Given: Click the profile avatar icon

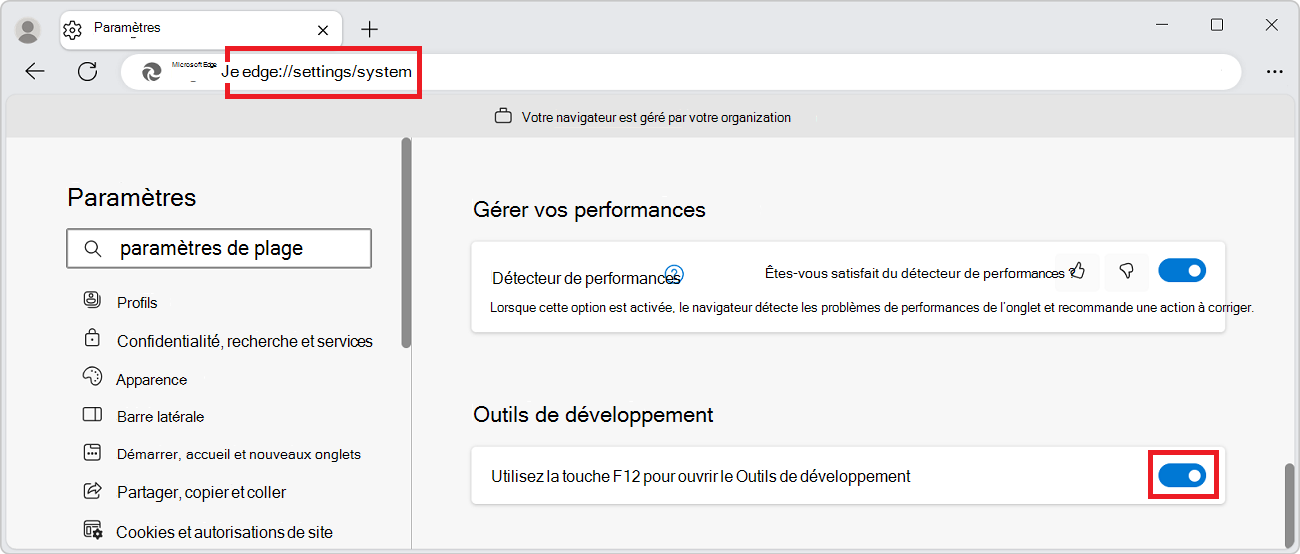Looking at the screenshot, I should tap(29, 30).
